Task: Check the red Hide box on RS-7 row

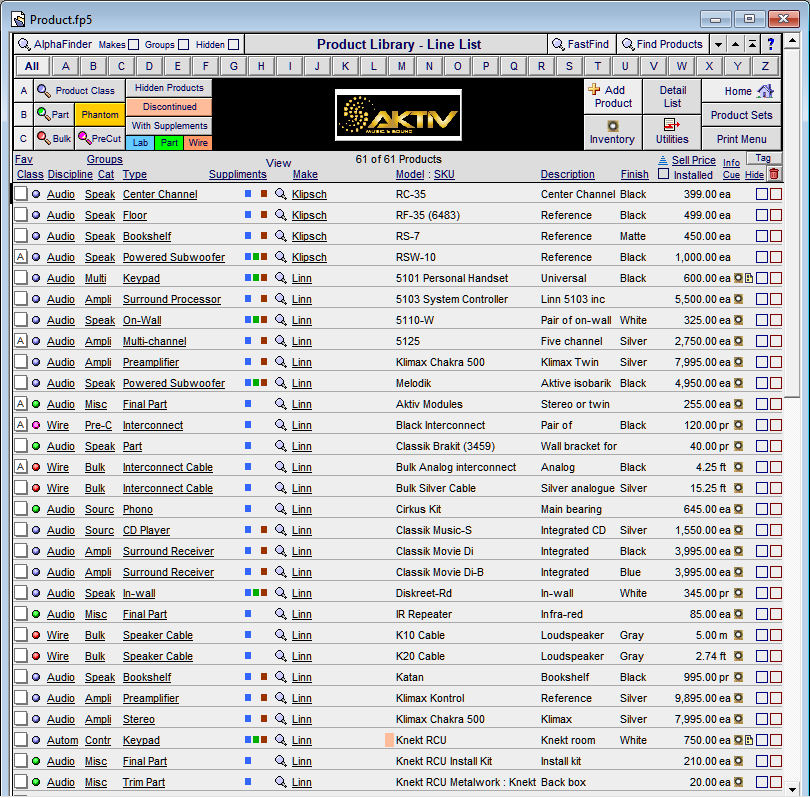Action: [x=776, y=236]
